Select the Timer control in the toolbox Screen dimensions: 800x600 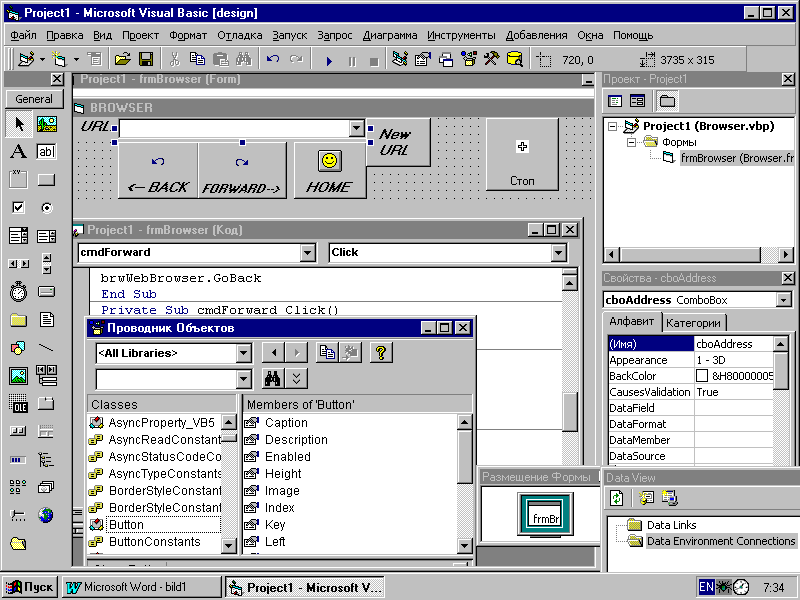pos(18,292)
